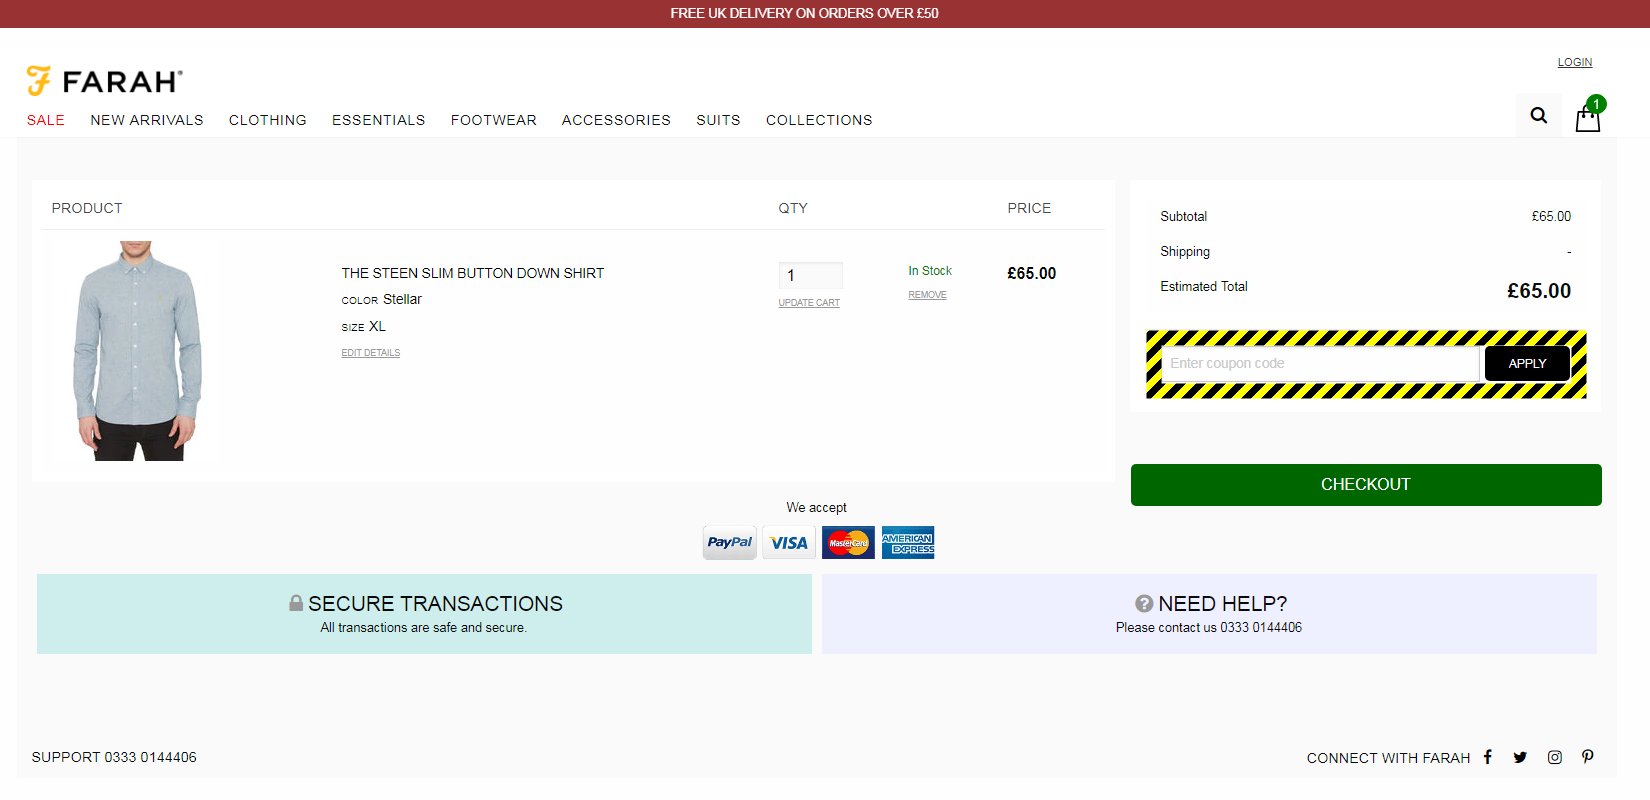The image size is (1650, 800).
Task: Click the LOGIN link
Action: coord(1575,62)
